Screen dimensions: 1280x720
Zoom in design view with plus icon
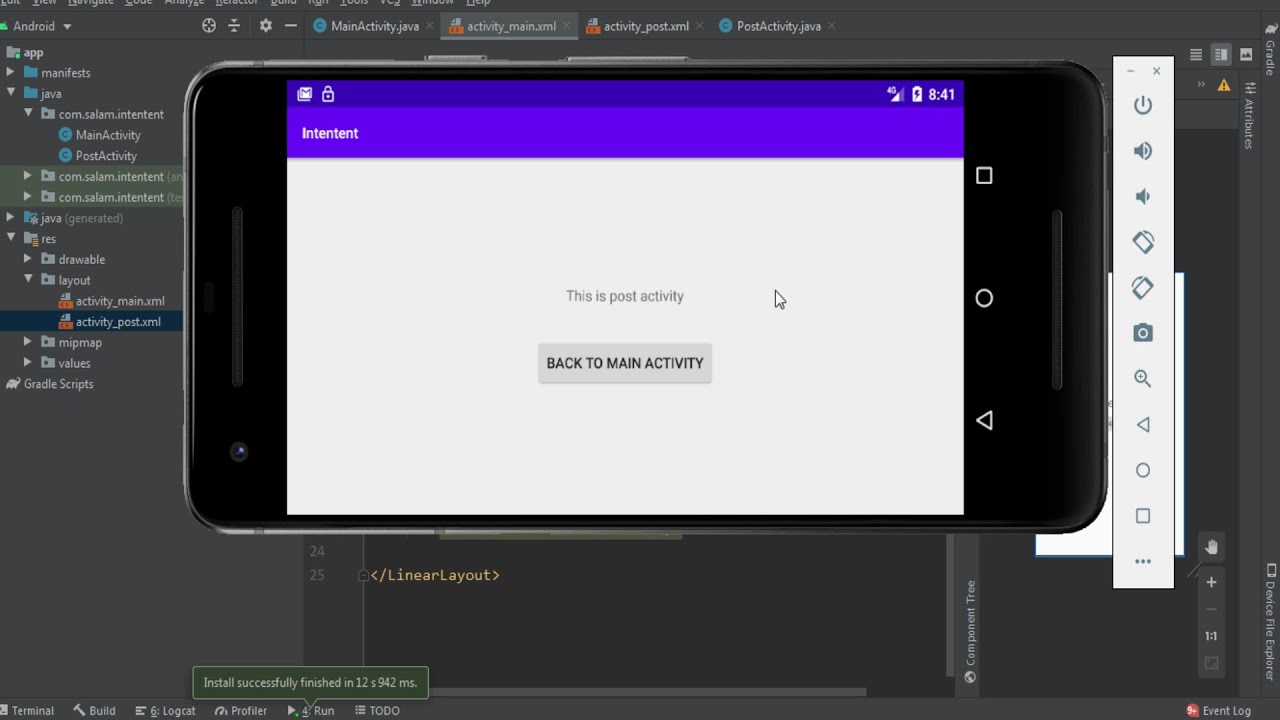(1211, 582)
